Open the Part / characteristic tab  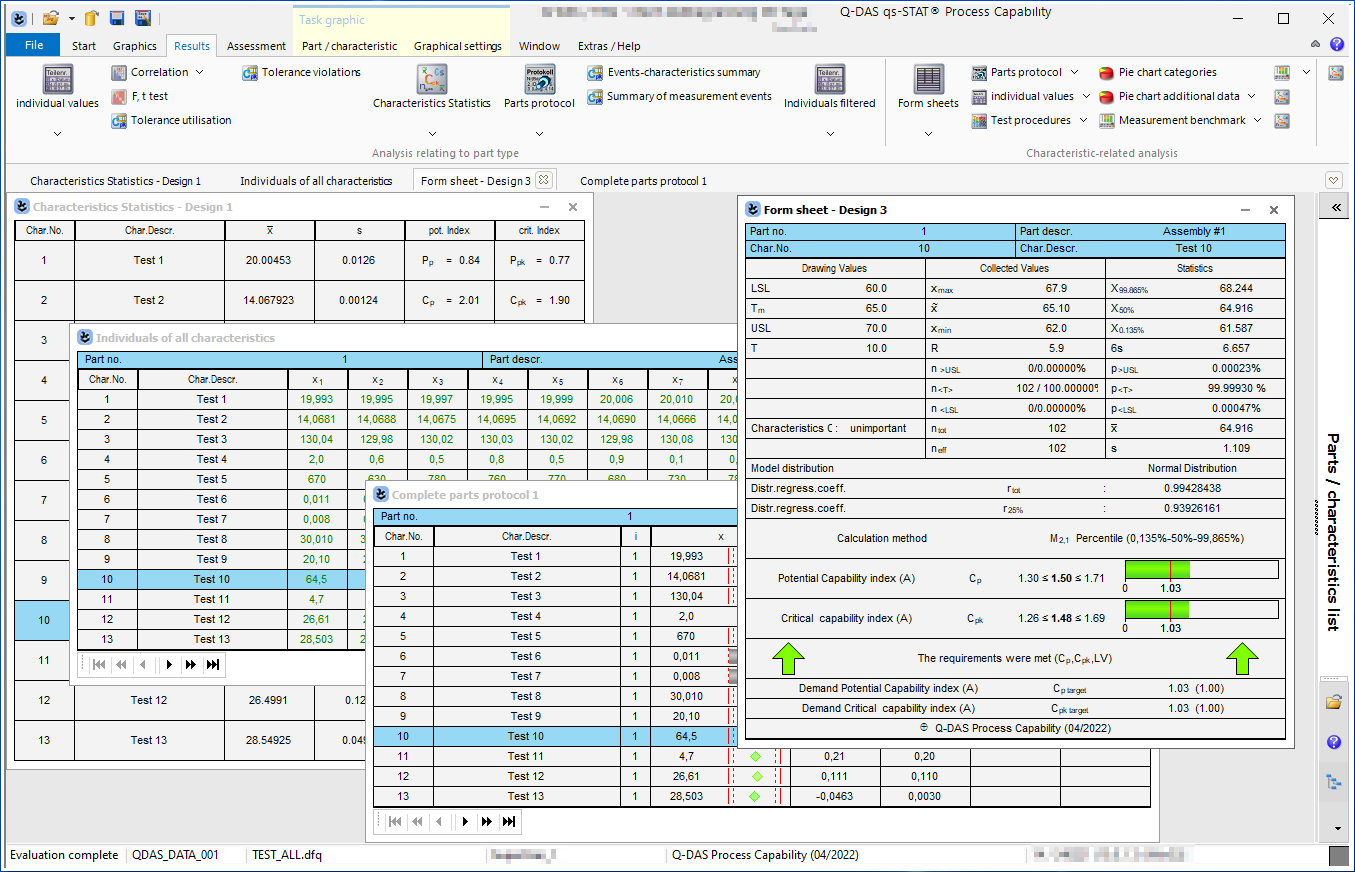click(350, 46)
